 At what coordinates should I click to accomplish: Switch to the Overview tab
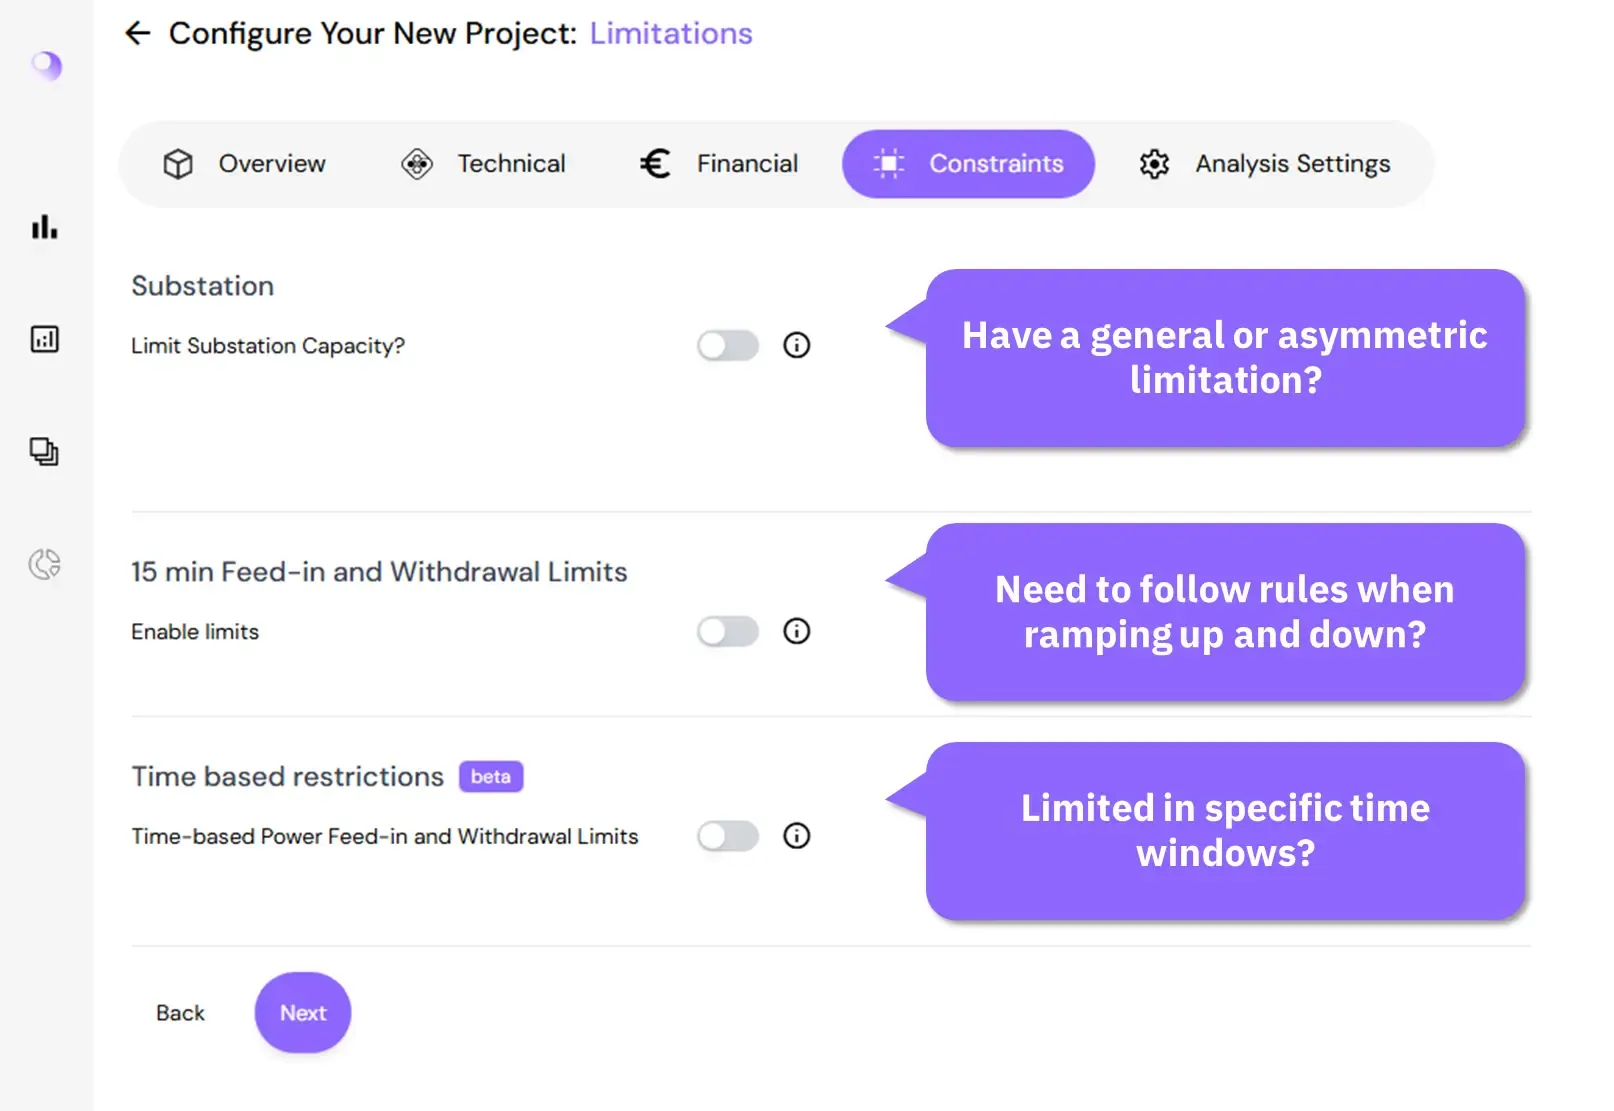244,164
